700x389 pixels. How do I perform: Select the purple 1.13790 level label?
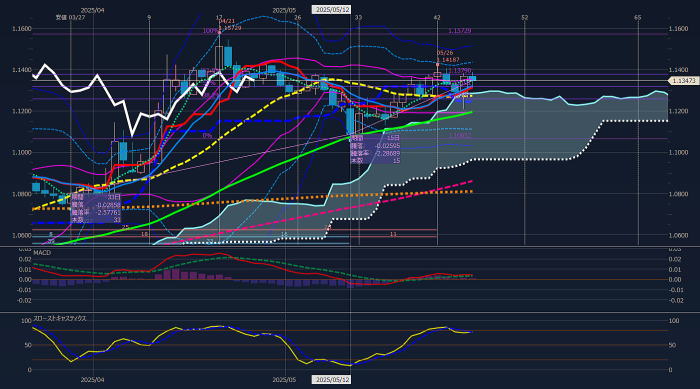(x=460, y=71)
